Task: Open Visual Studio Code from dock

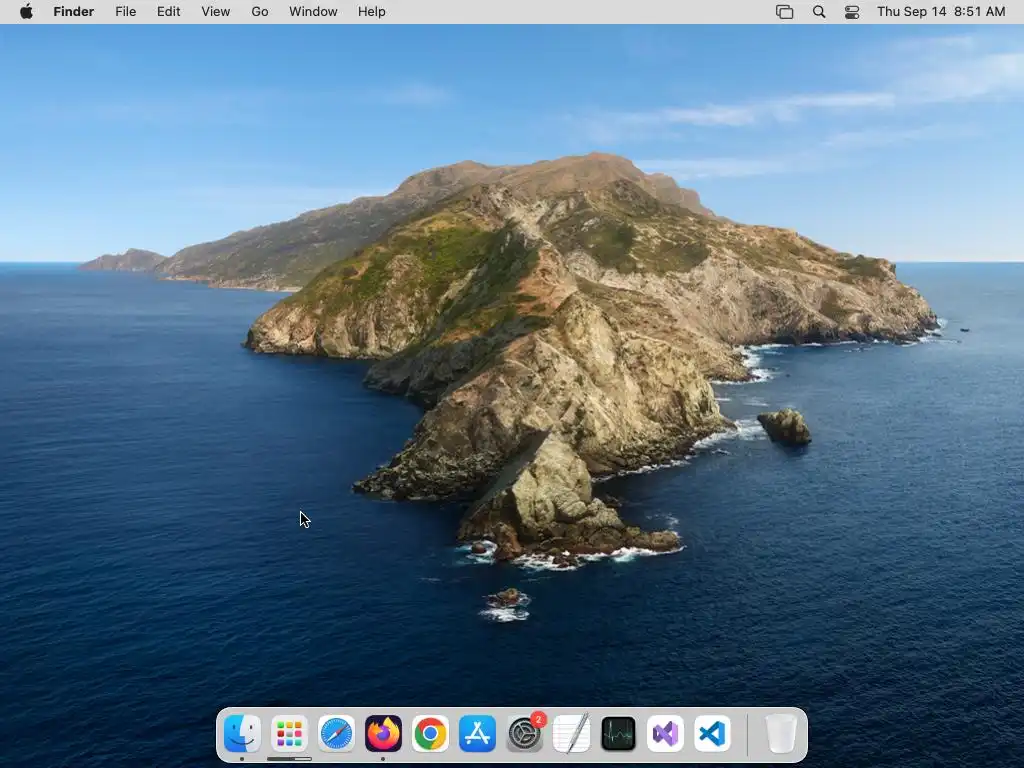Action: (x=712, y=734)
